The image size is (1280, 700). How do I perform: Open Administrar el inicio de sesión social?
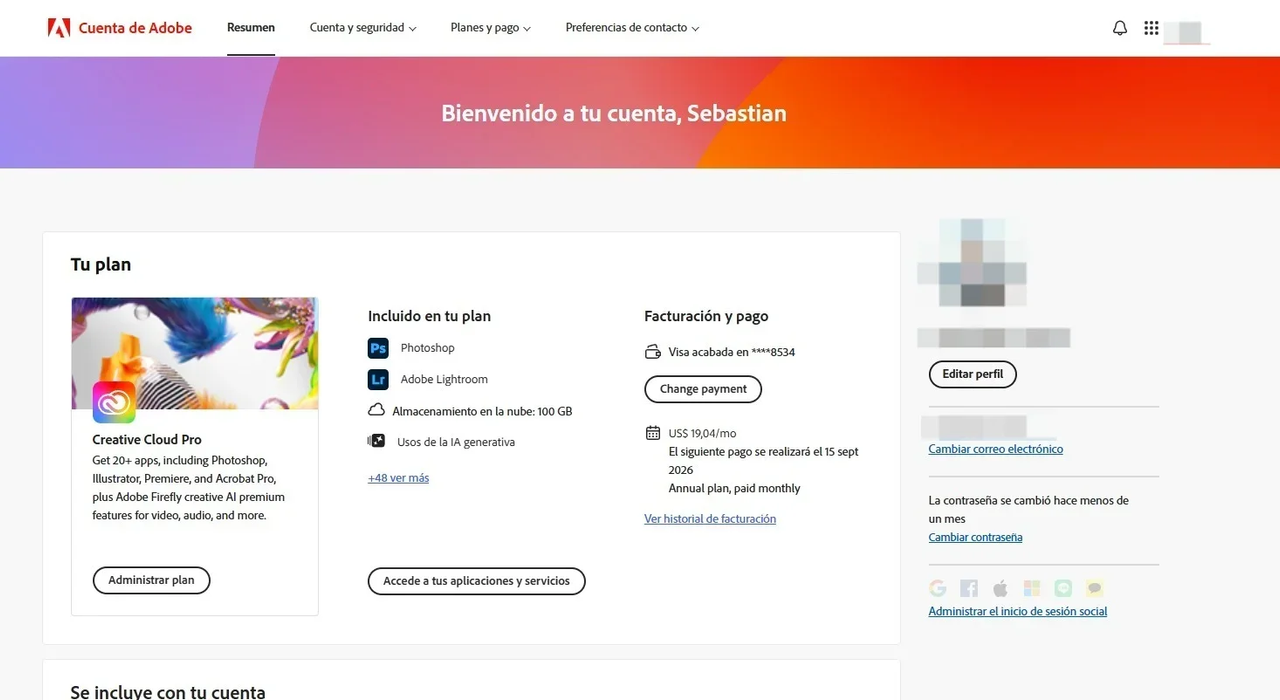coord(1017,611)
